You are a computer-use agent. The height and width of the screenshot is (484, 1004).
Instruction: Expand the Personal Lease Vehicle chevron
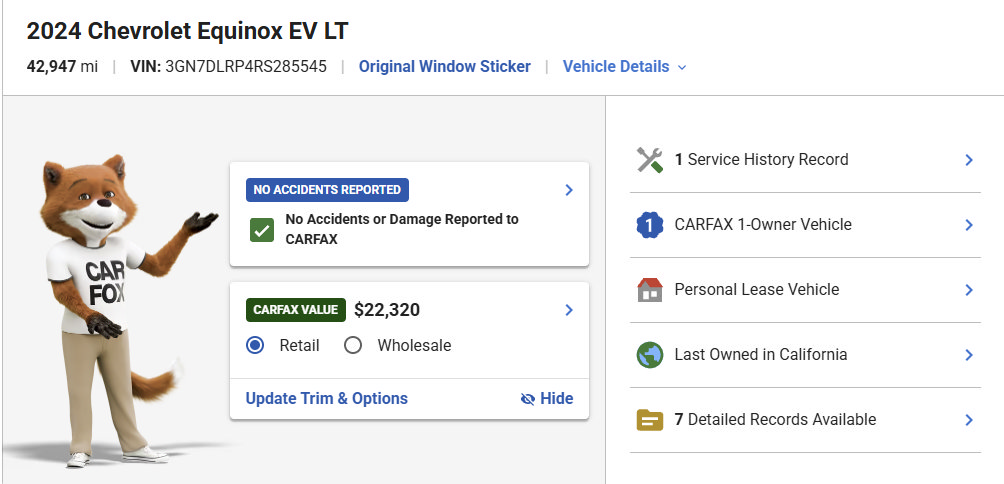[969, 290]
